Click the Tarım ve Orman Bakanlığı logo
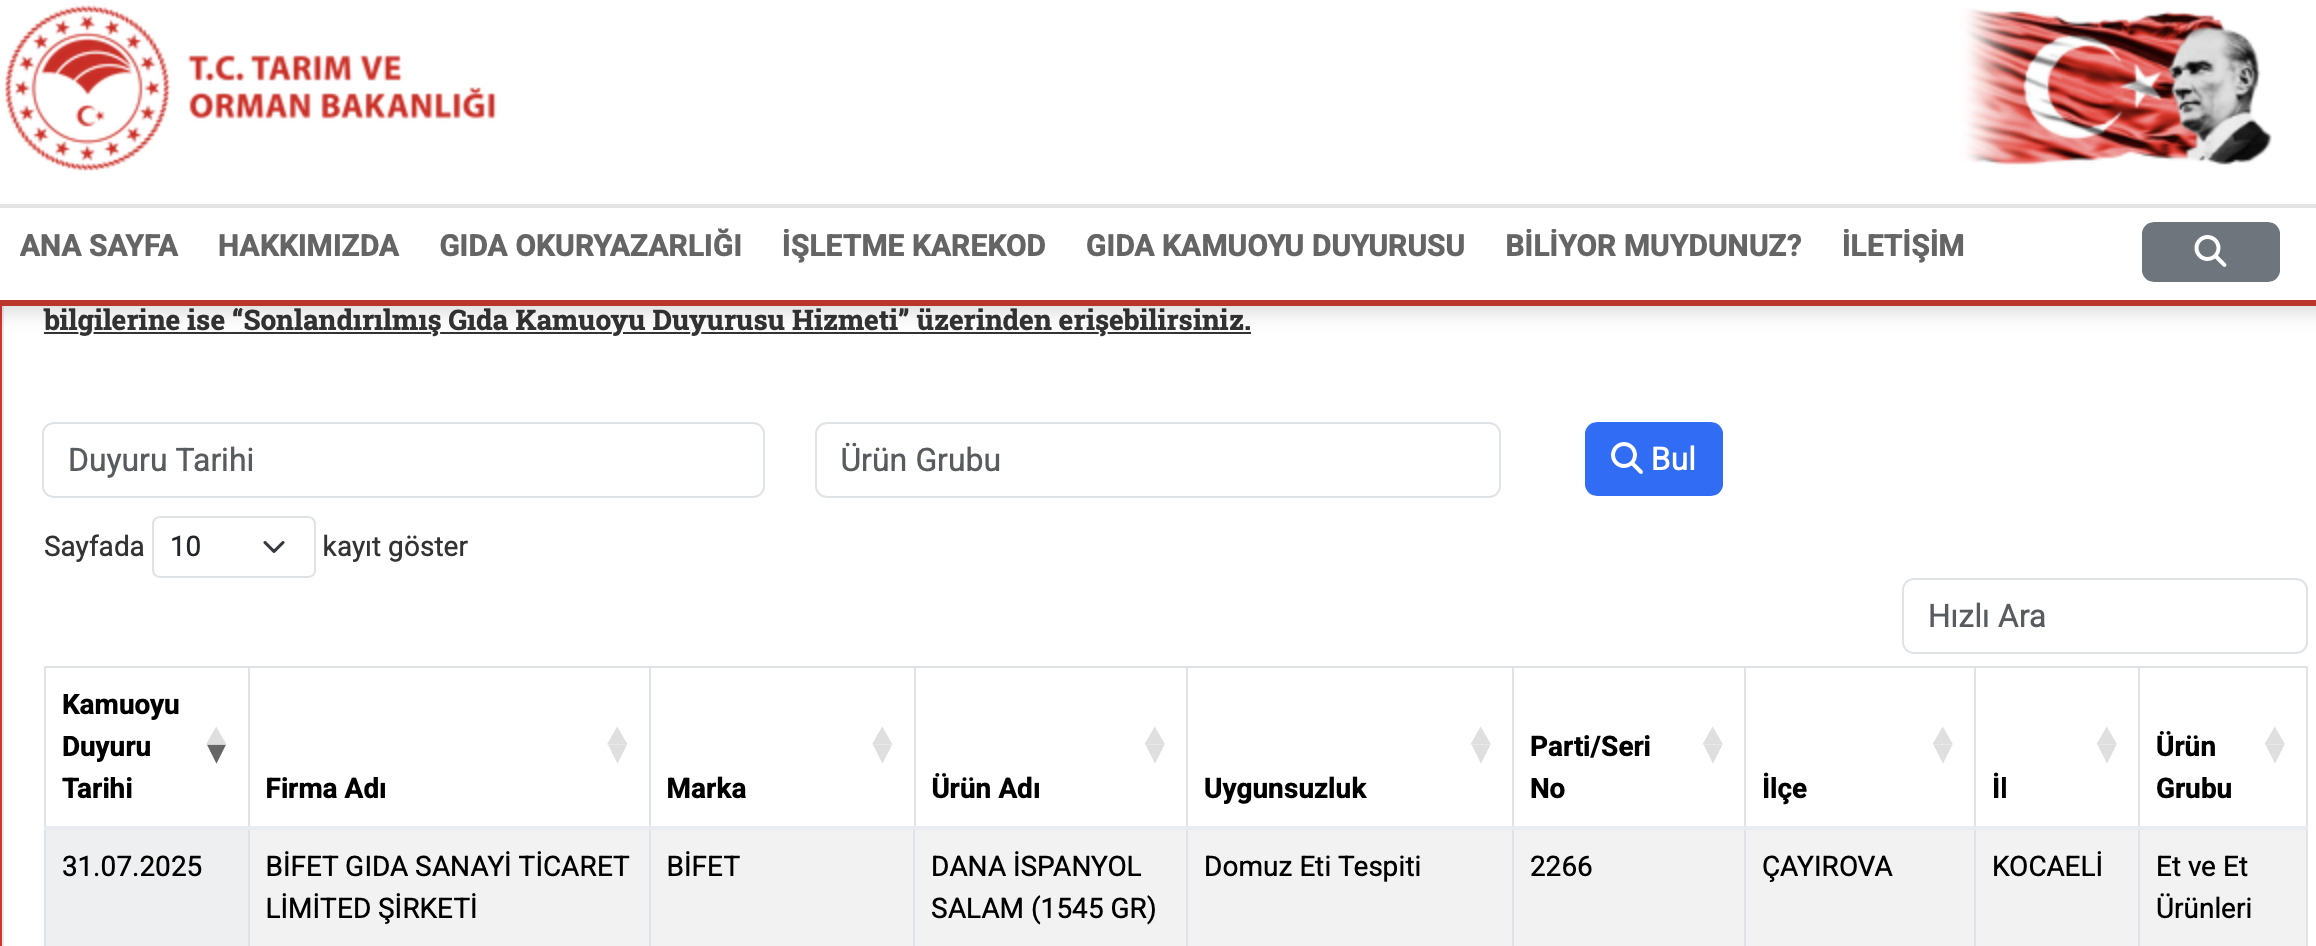Screen dimensions: 2316x946 (x=250, y=88)
